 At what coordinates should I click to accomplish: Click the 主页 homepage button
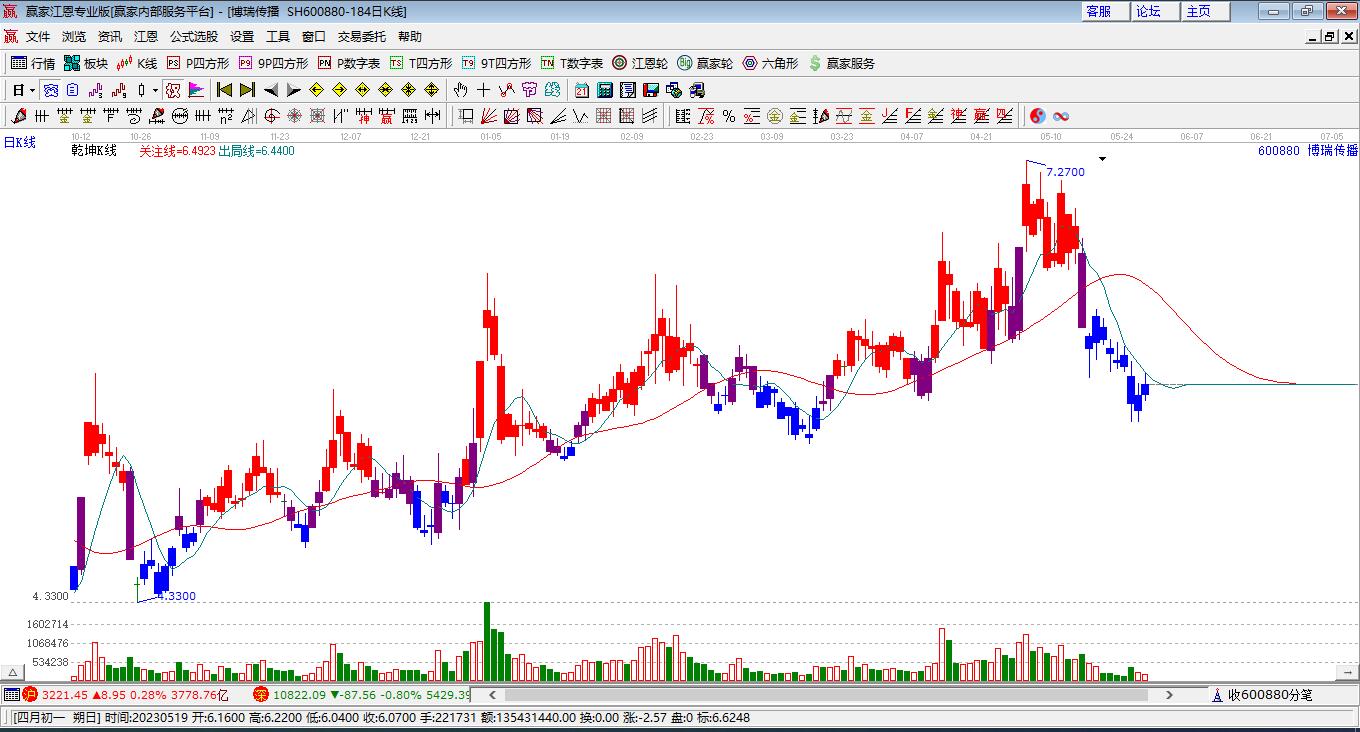(1204, 11)
